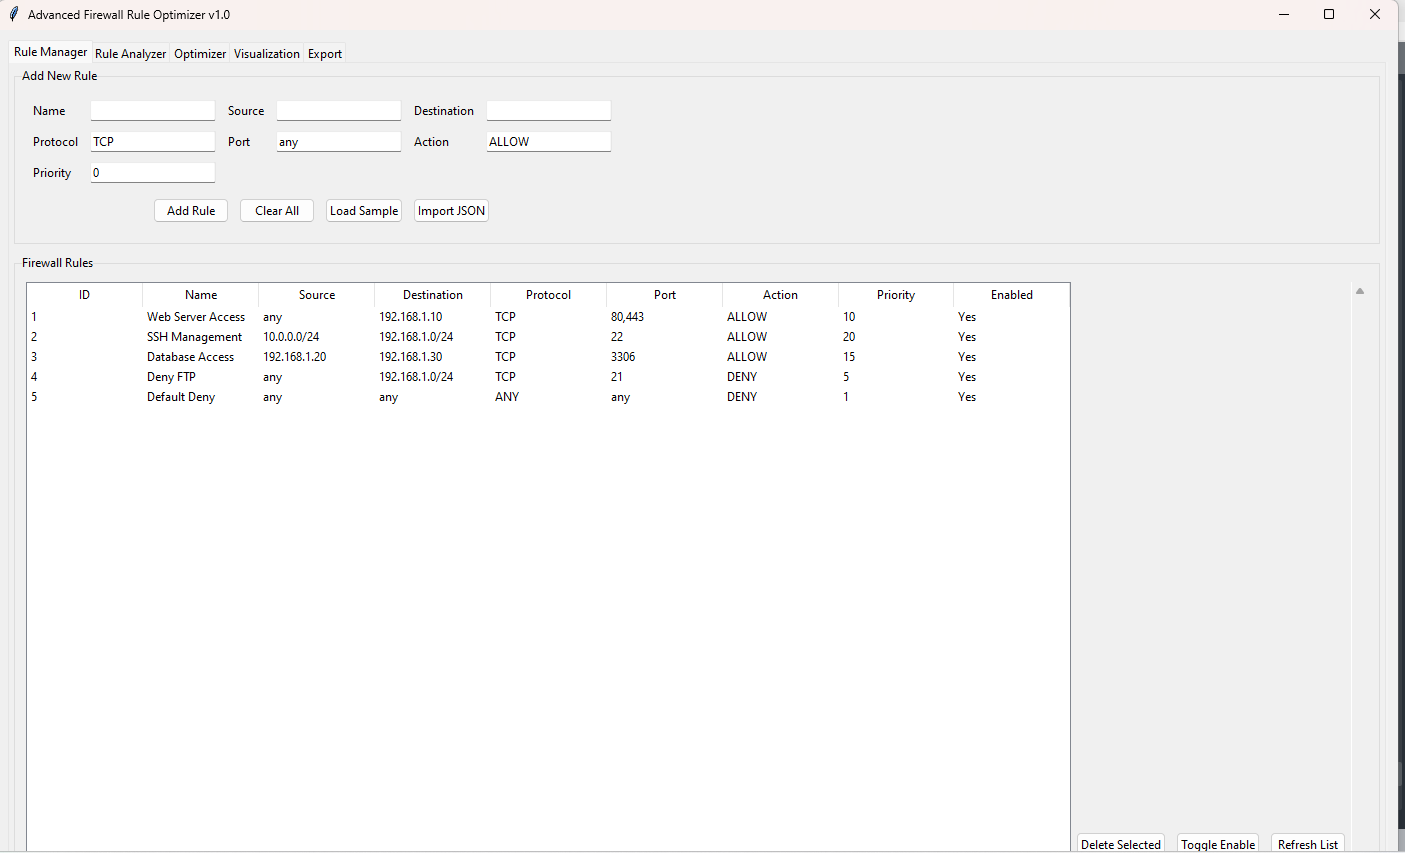Open the Optimizer tab
The width and height of the screenshot is (1405, 853).
pyautogui.click(x=200, y=54)
